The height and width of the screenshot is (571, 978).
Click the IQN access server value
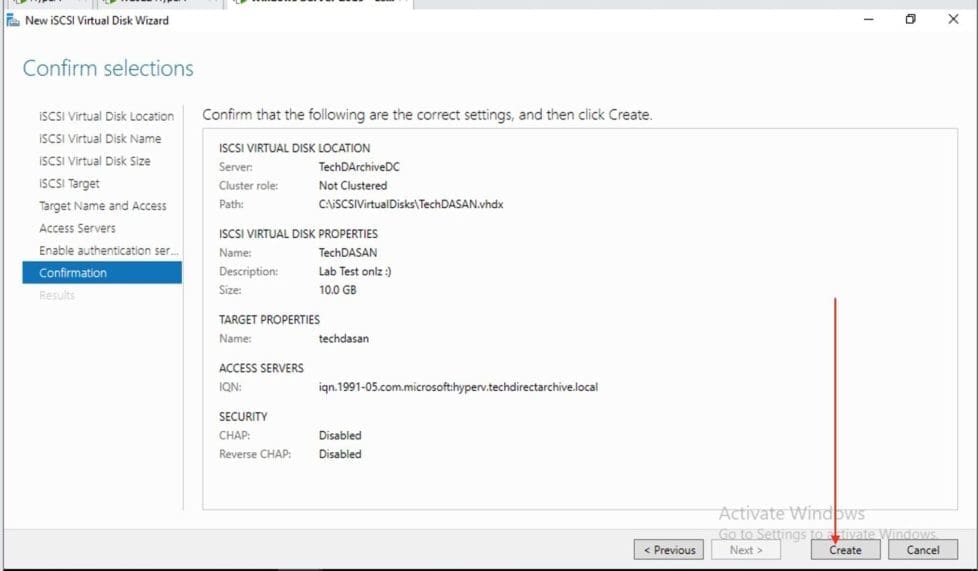(458, 387)
